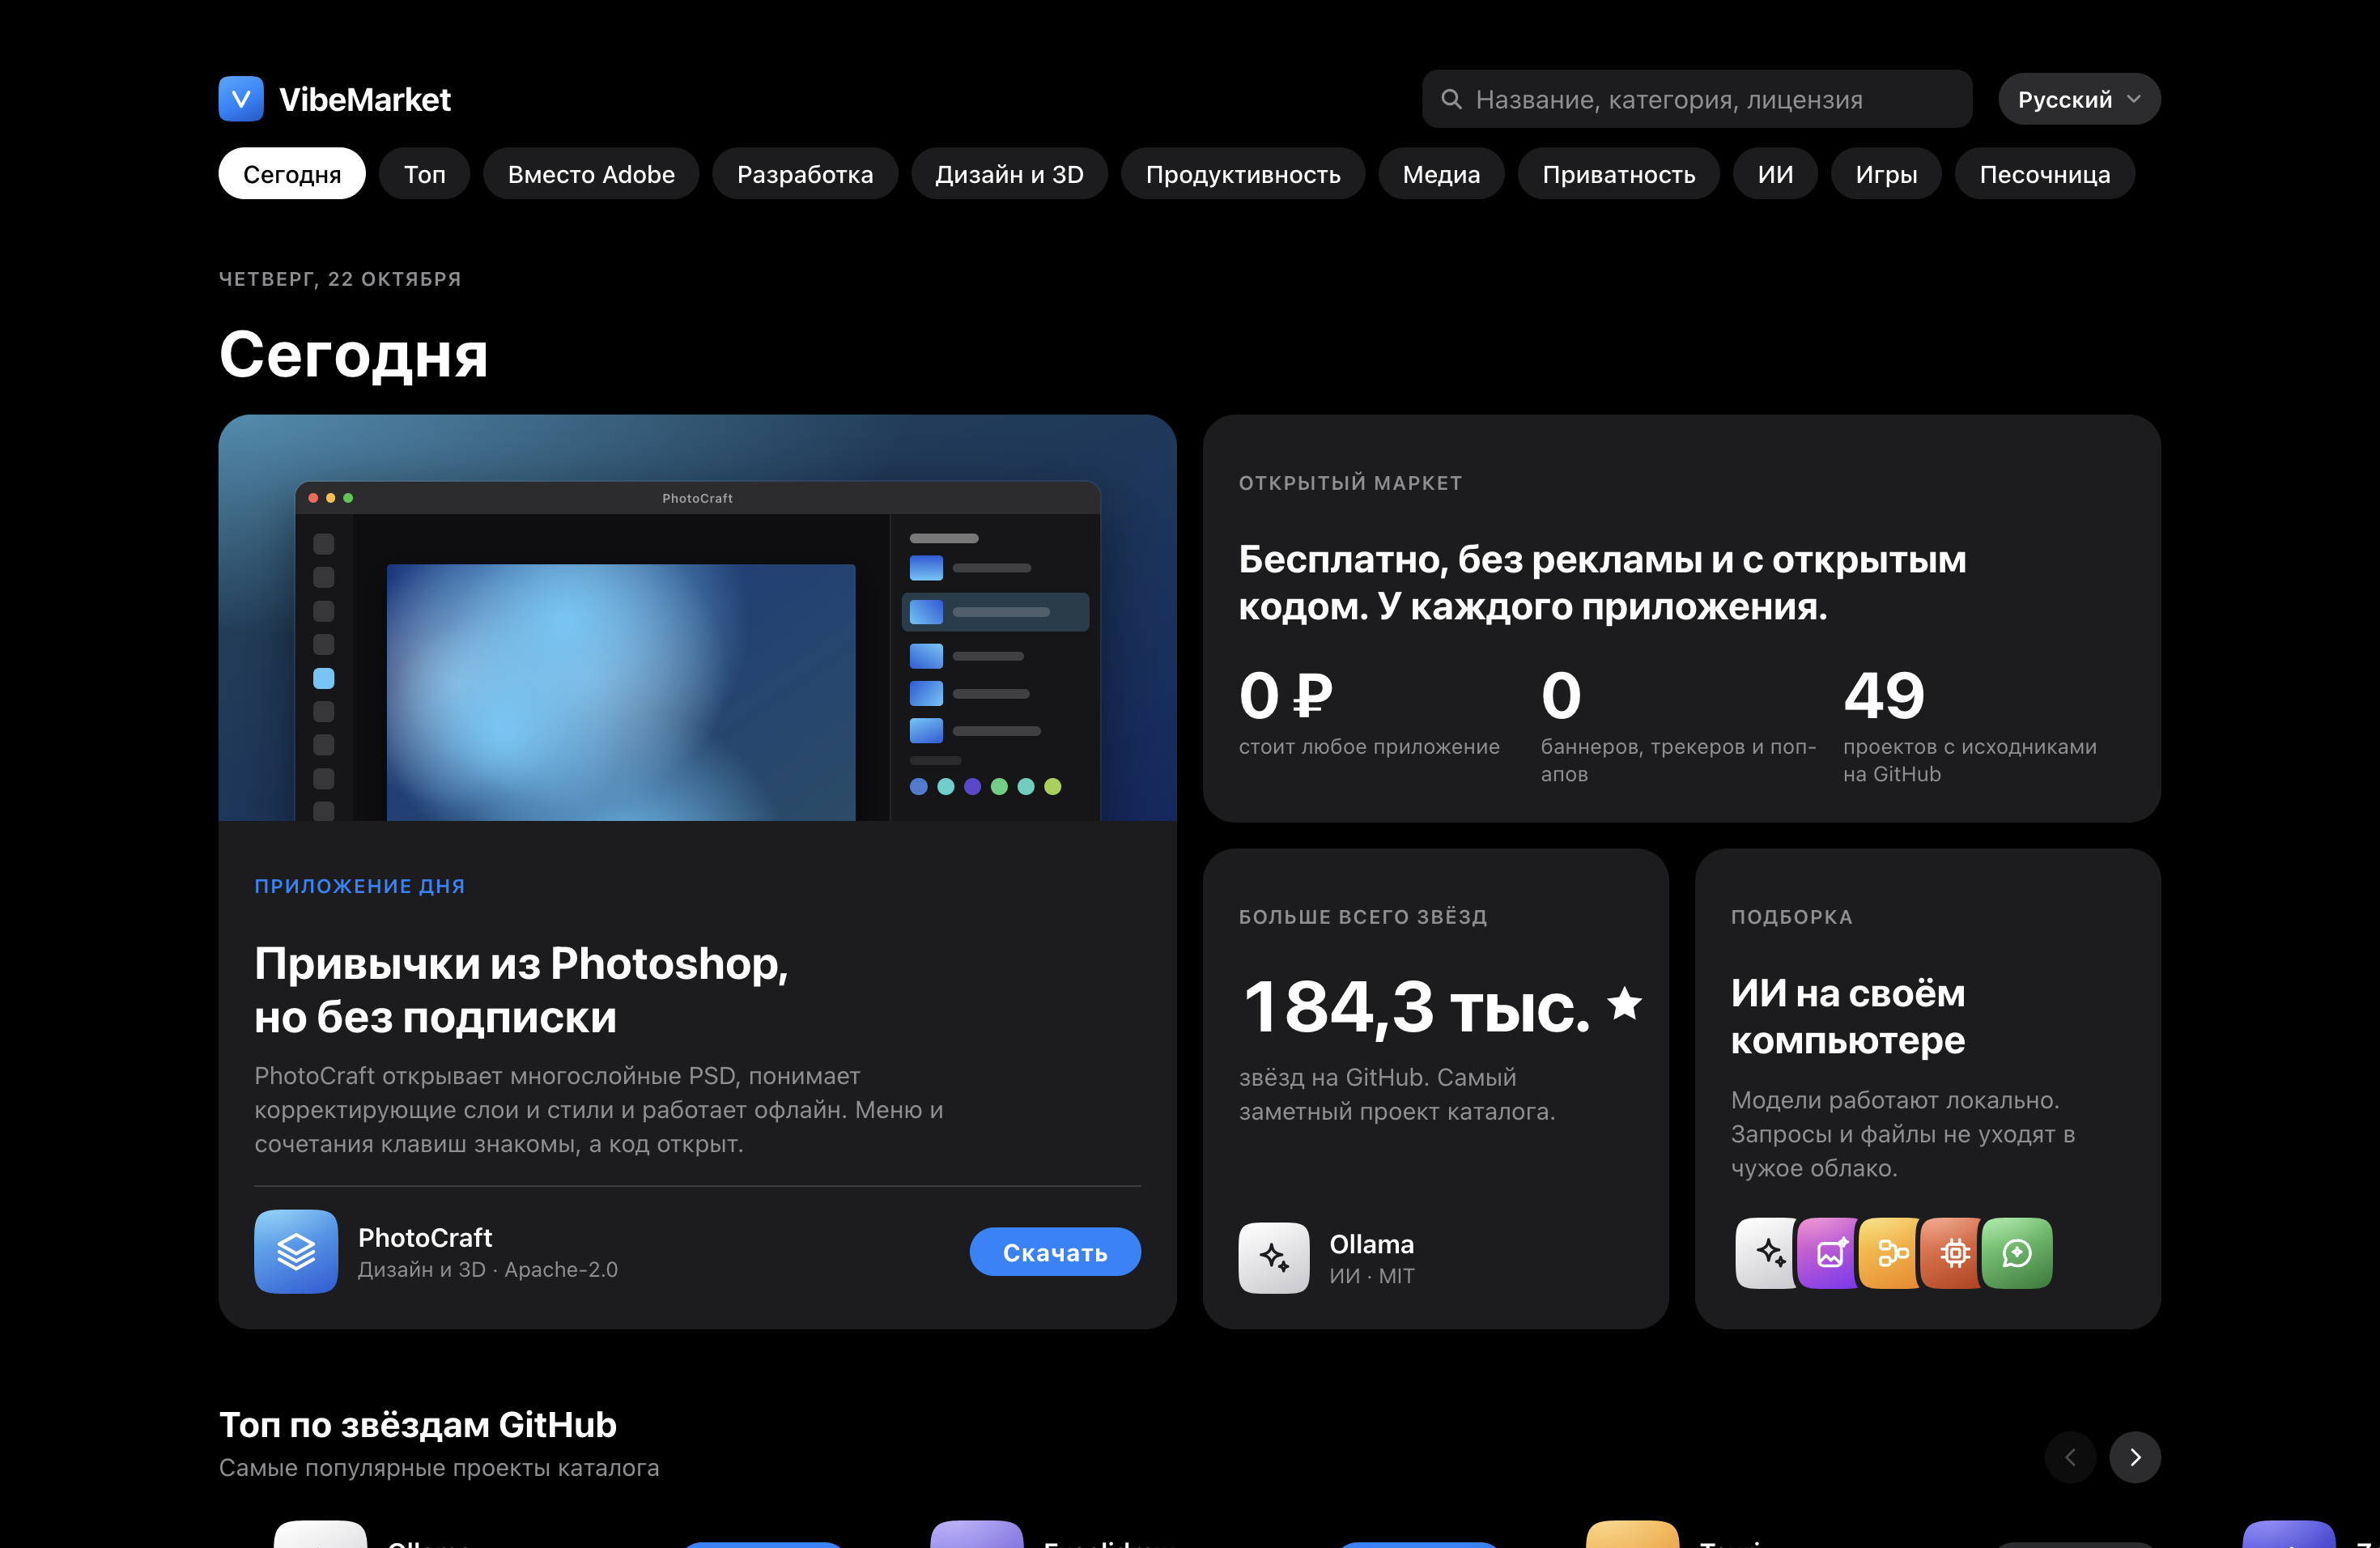Viewport: 2380px width, 1548px height.
Task: Click the search magnifier icon
Action: [1451, 99]
